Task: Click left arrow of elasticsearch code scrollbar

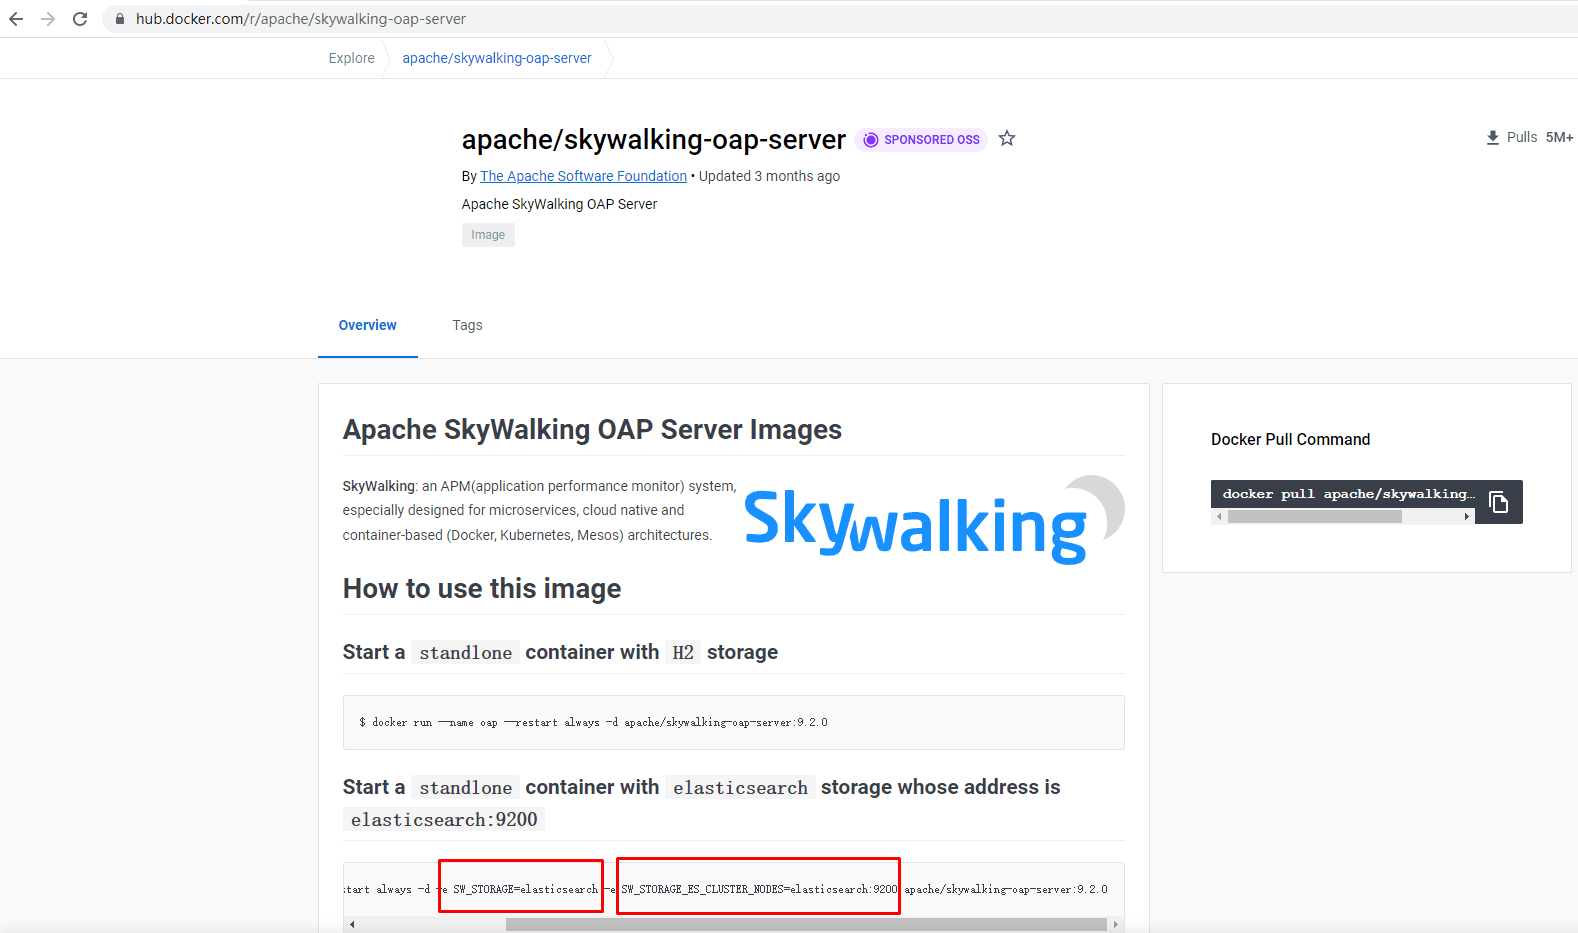Action: [352, 925]
